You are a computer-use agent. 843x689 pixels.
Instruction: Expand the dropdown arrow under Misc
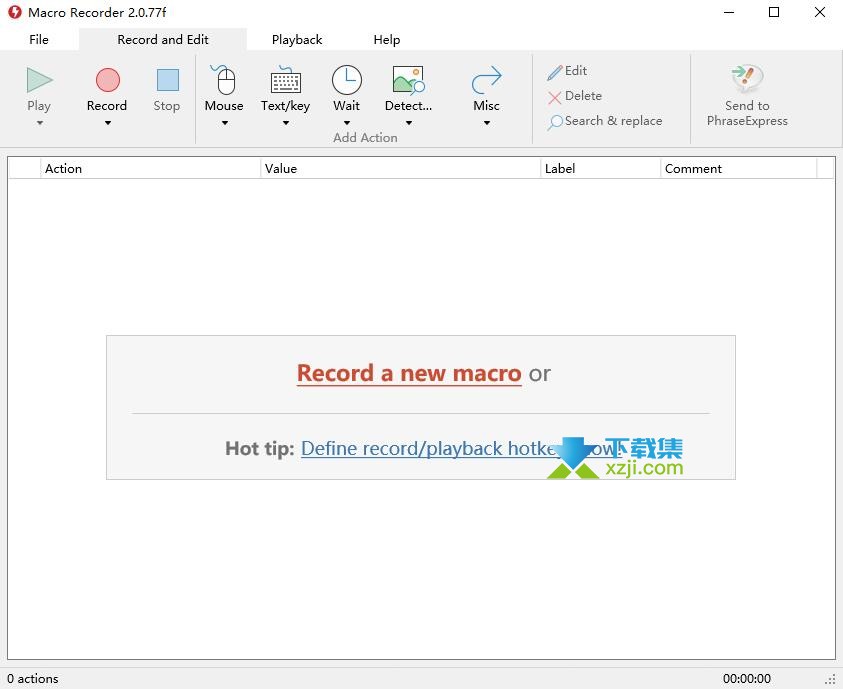coord(487,123)
